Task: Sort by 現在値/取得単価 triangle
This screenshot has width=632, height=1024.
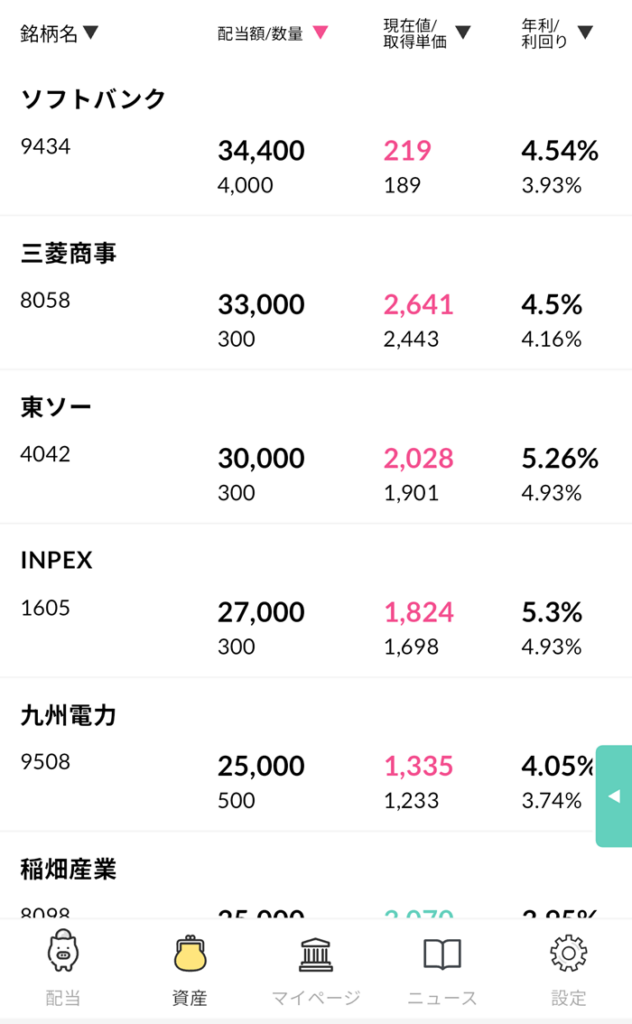Action: [x=463, y=32]
